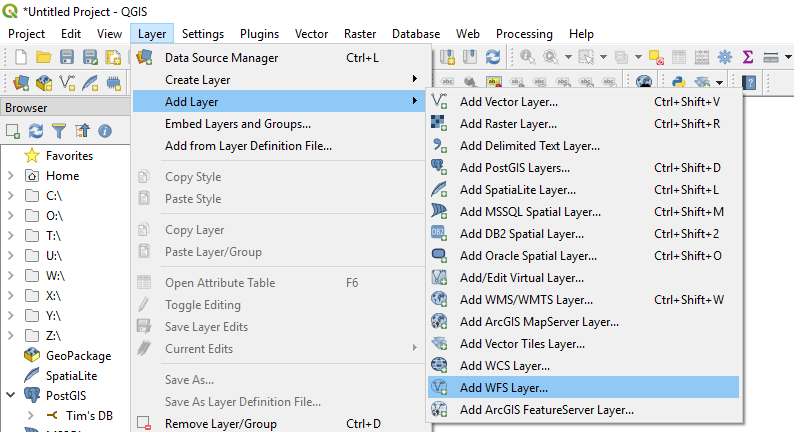Click the Refresh map toolbar icon
The width and height of the screenshot is (794, 432).
click(x=493, y=57)
